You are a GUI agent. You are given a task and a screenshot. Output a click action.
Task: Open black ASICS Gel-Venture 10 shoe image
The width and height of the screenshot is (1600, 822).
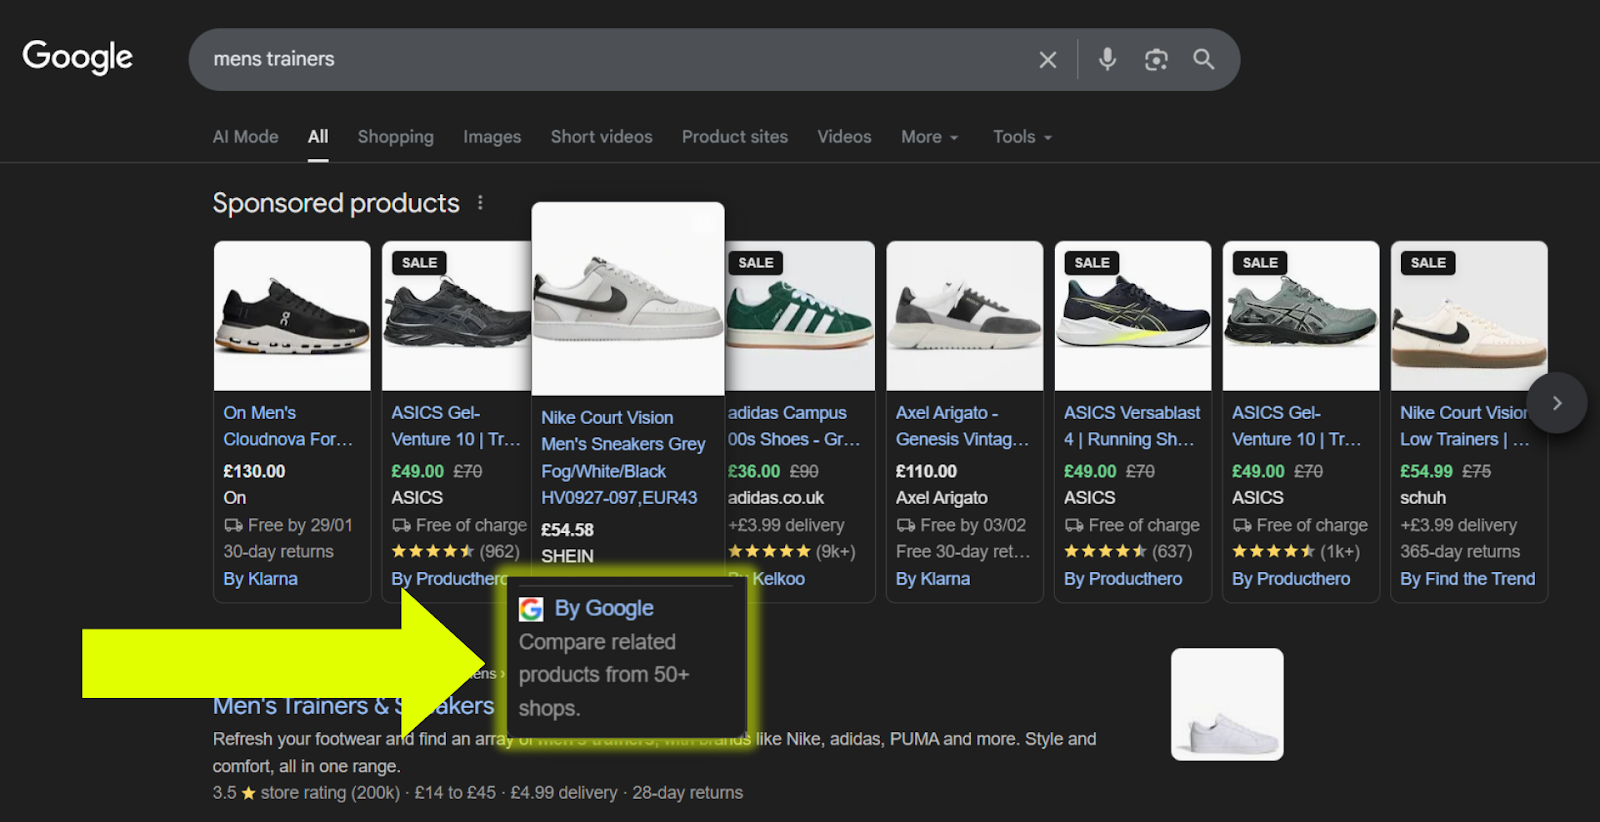pos(456,316)
